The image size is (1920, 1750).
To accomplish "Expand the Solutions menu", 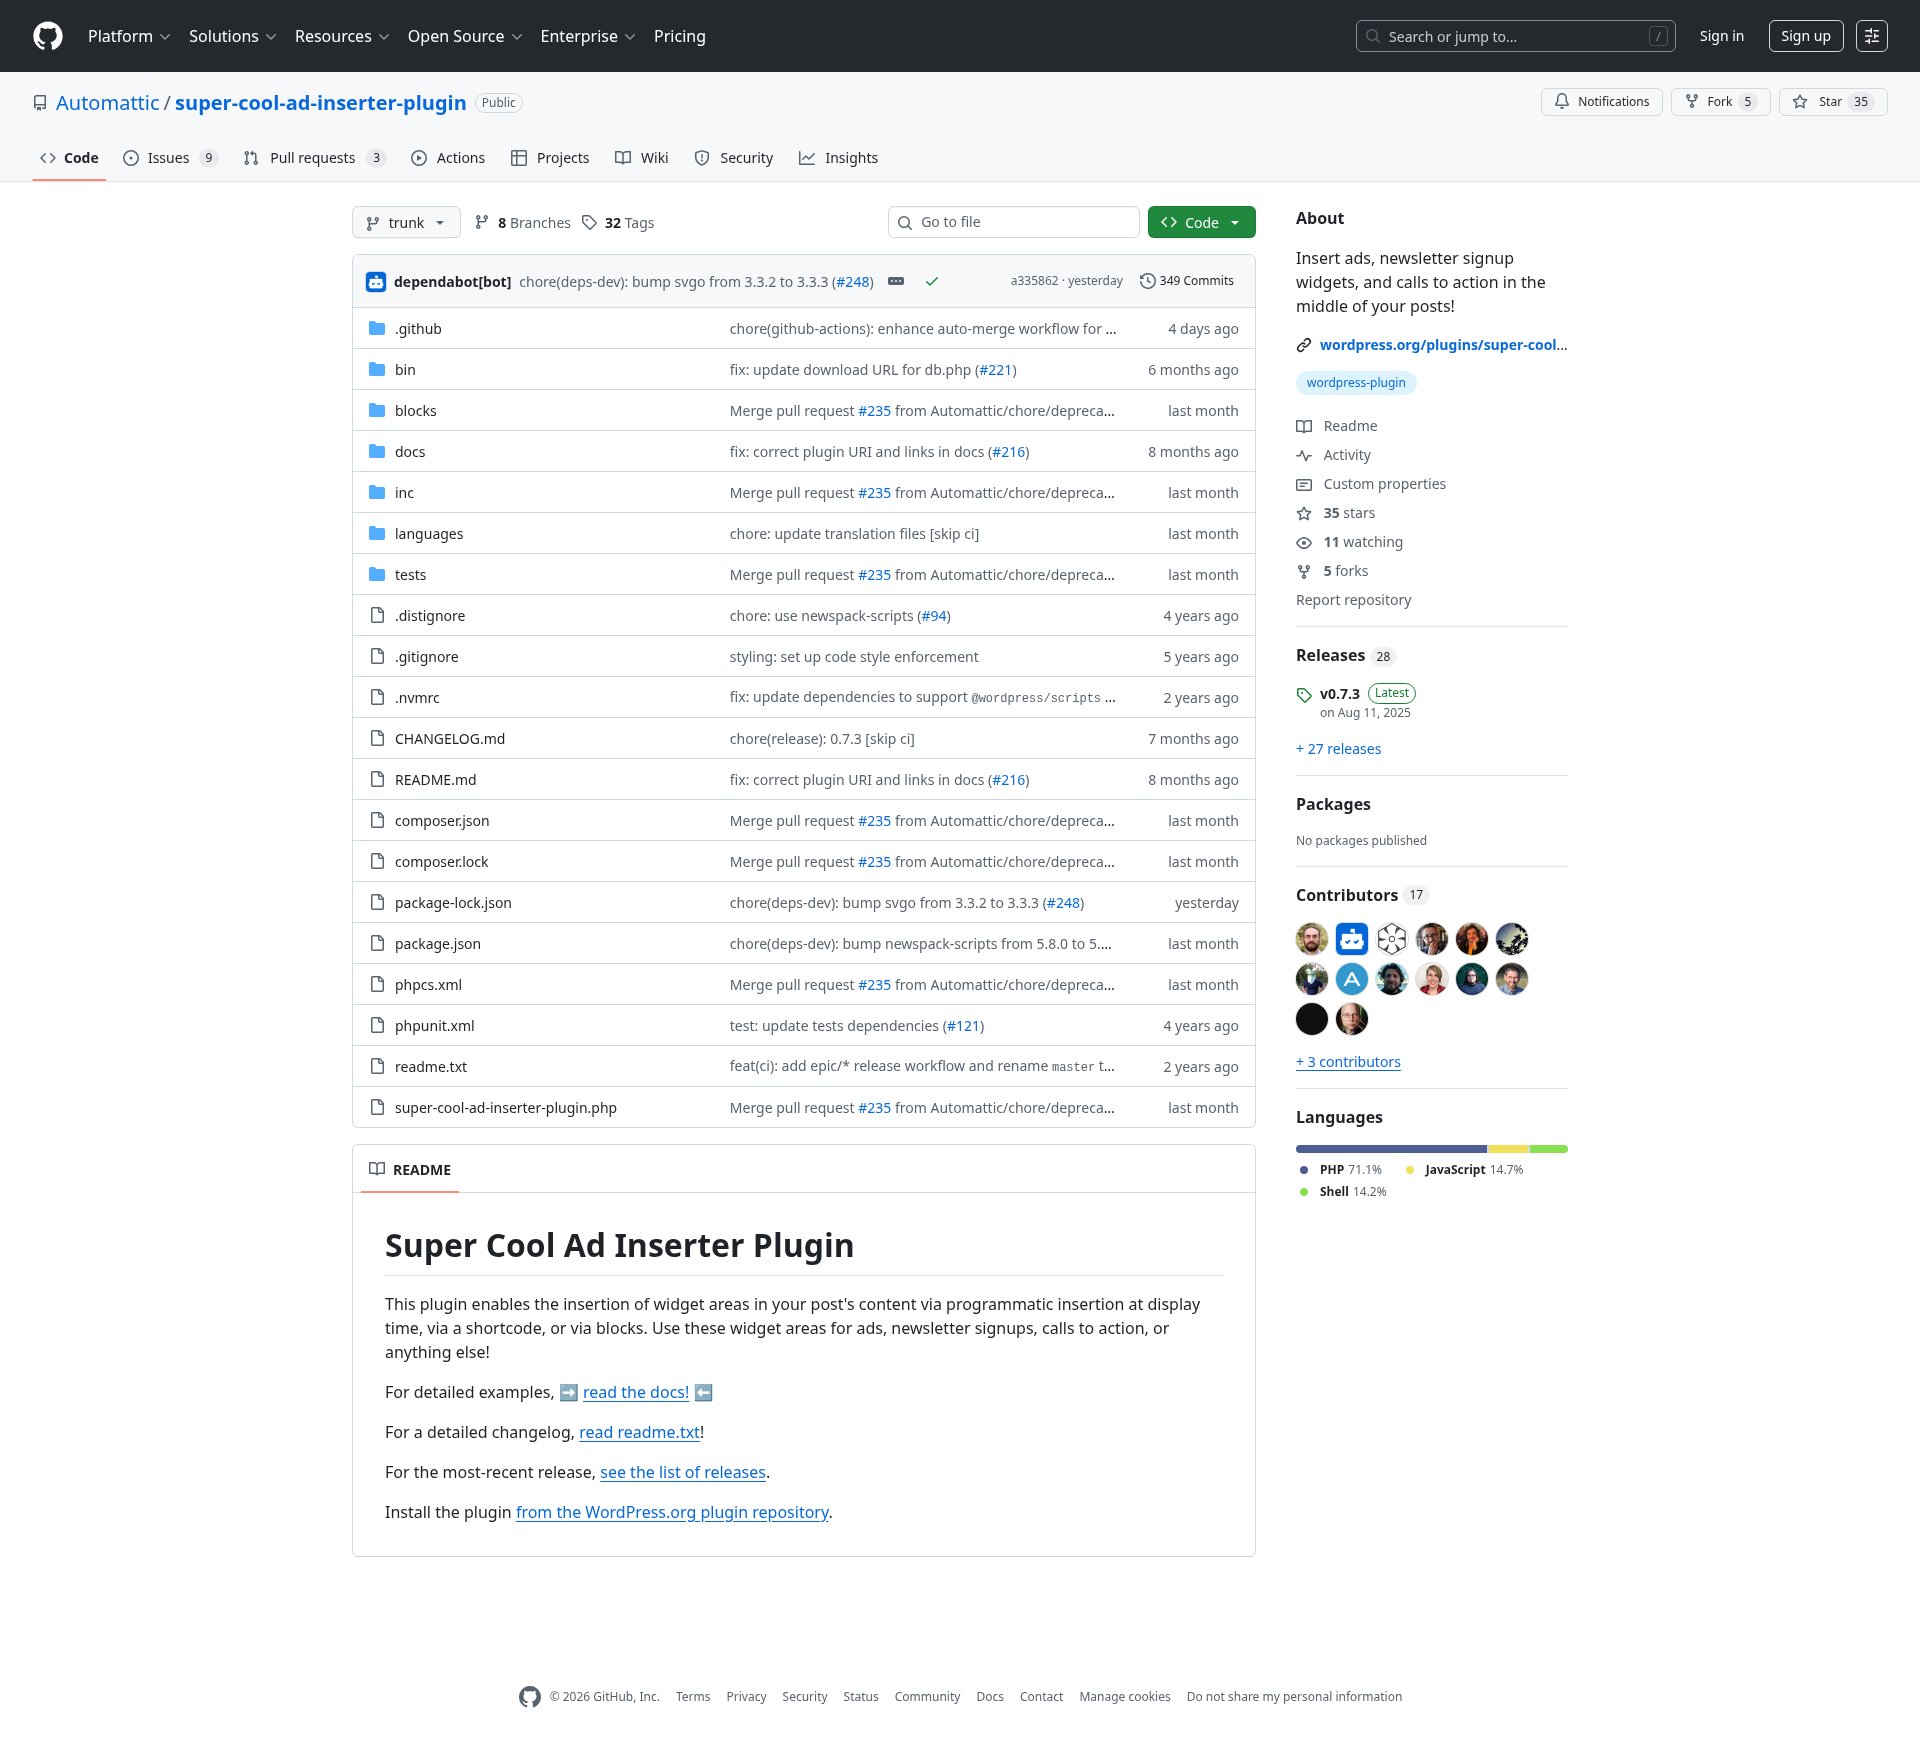I will point(232,36).
